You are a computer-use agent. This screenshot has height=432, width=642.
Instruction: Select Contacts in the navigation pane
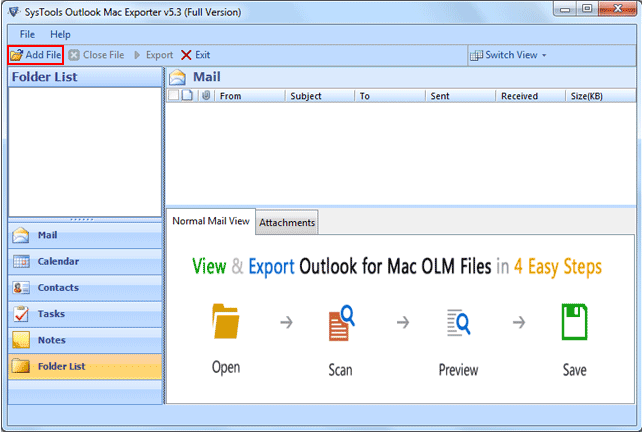click(85, 287)
